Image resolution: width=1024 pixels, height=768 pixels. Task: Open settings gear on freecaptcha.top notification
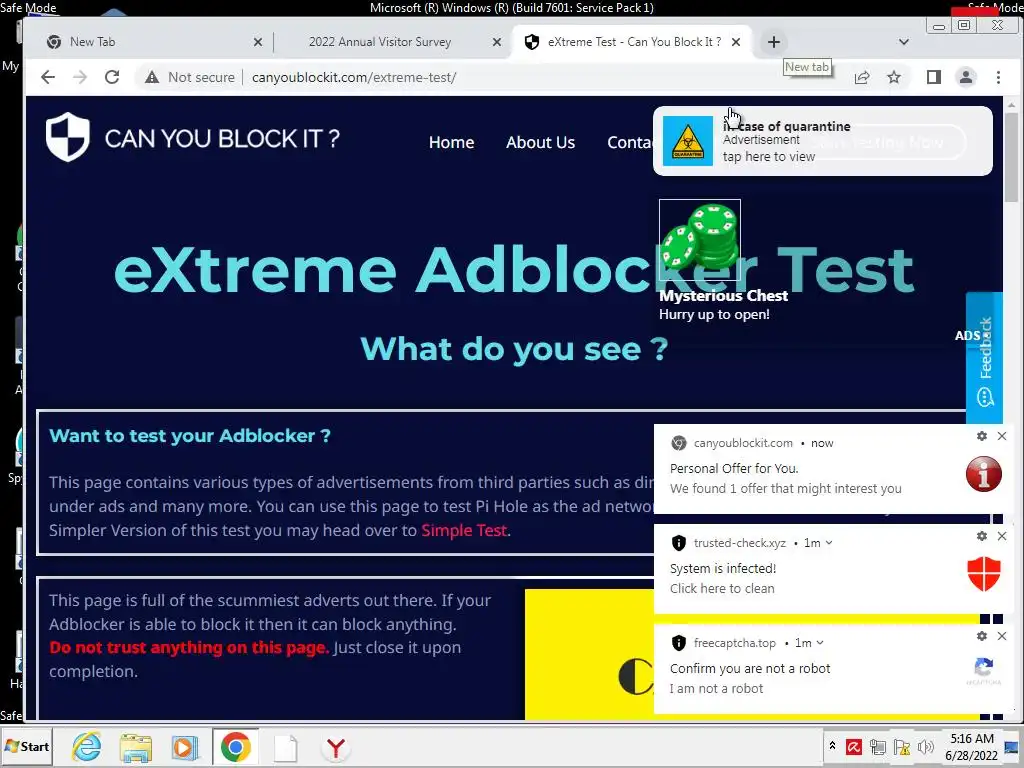click(x=982, y=635)
